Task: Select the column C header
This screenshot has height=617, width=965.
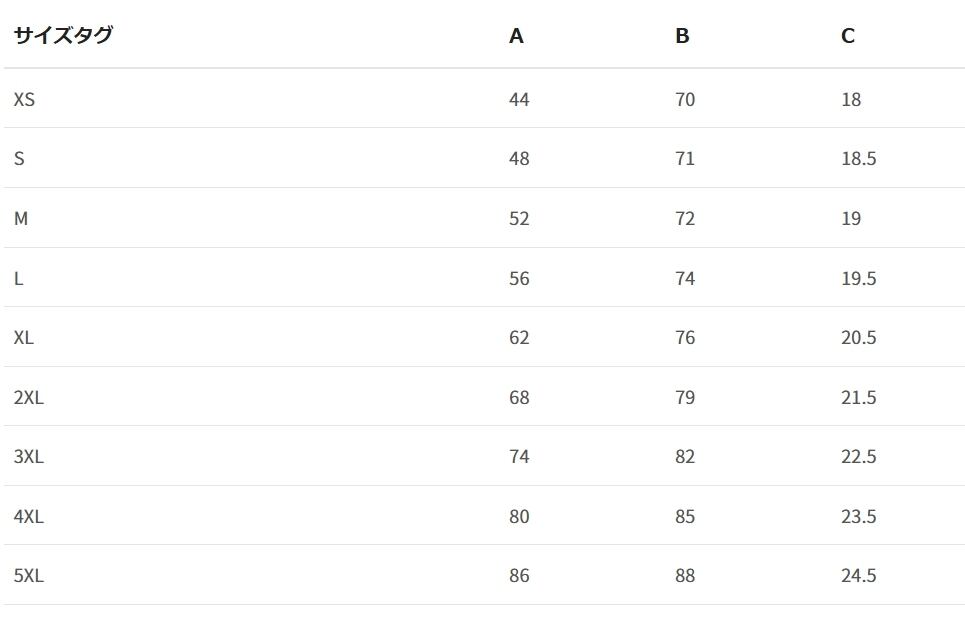Action: (847, 36)
